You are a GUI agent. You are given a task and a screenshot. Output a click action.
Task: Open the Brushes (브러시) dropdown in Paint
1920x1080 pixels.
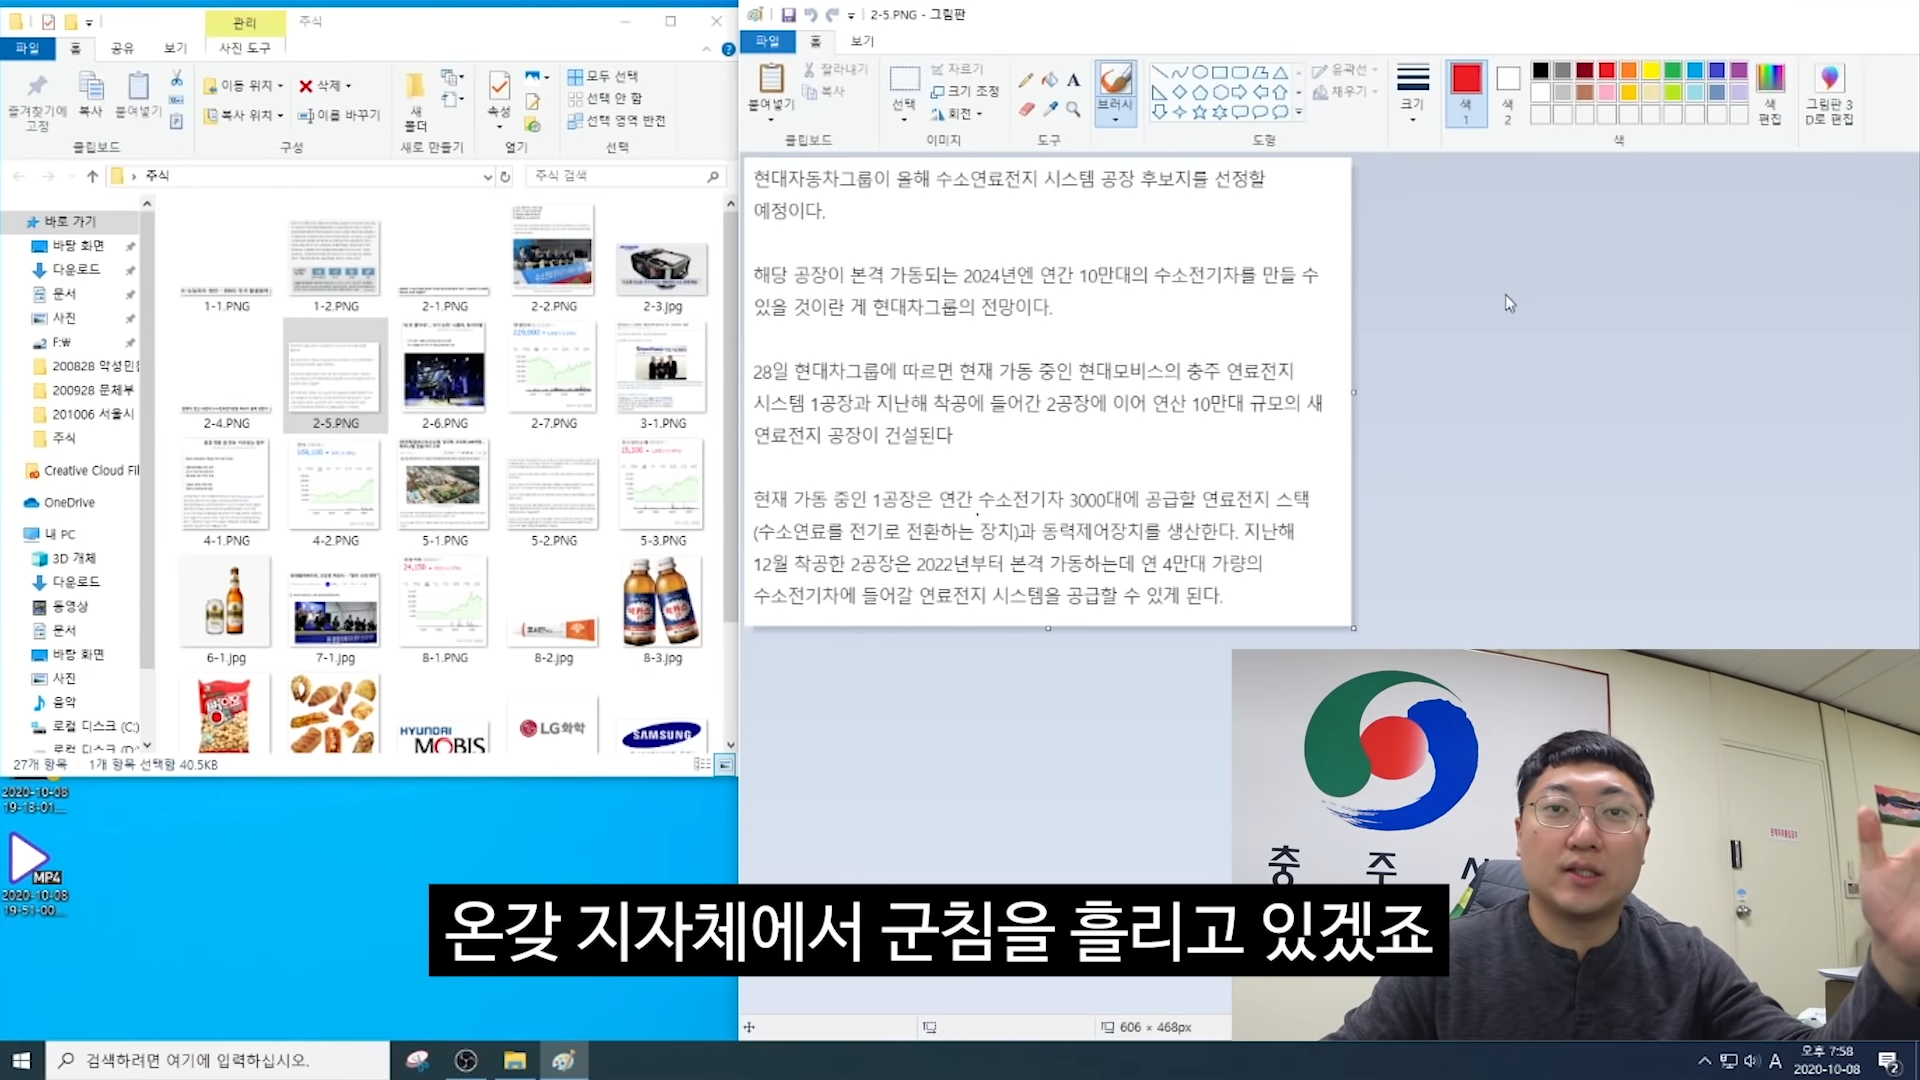pyautogui.click(x=1115, y=118)
